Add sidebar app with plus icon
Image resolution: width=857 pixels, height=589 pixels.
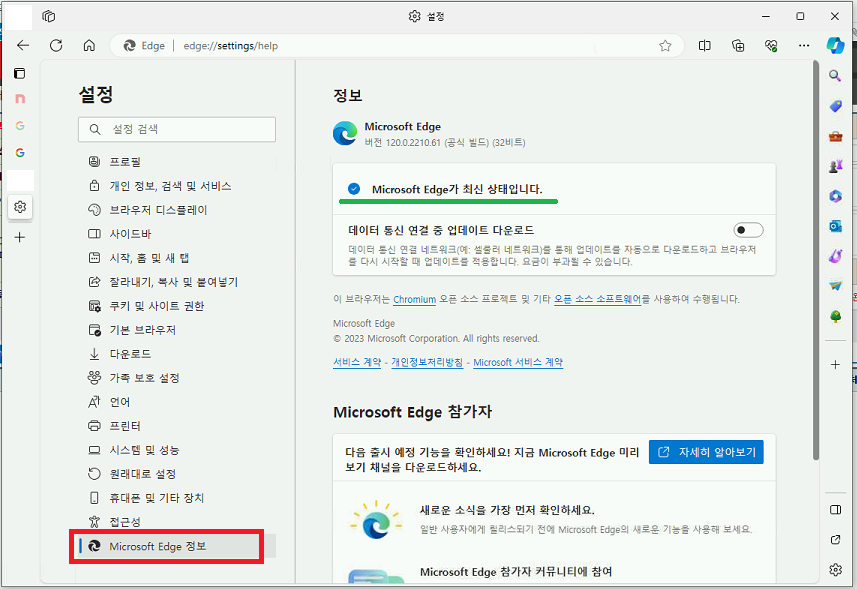click(835, 364)
